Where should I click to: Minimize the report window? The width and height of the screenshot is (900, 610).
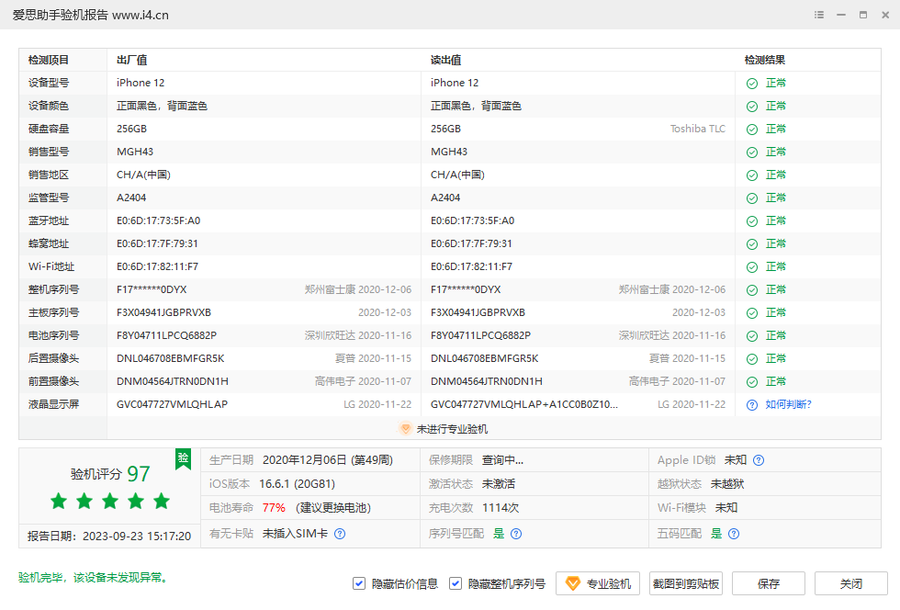pos(841,15)
